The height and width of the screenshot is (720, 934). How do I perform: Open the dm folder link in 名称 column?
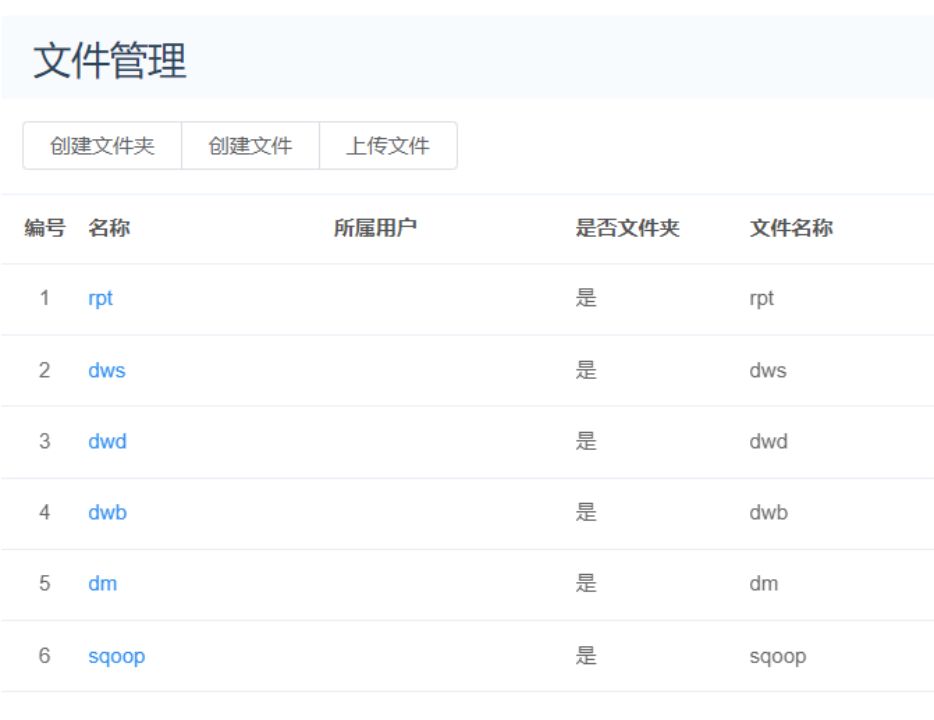102,583
